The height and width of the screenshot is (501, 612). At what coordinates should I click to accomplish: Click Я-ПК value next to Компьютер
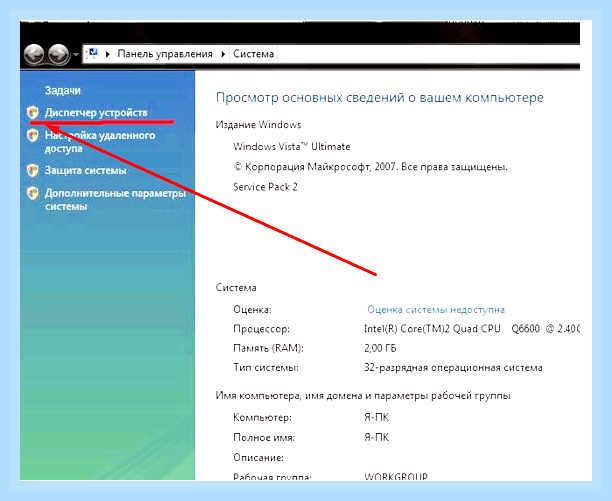(x=377, y=418)
